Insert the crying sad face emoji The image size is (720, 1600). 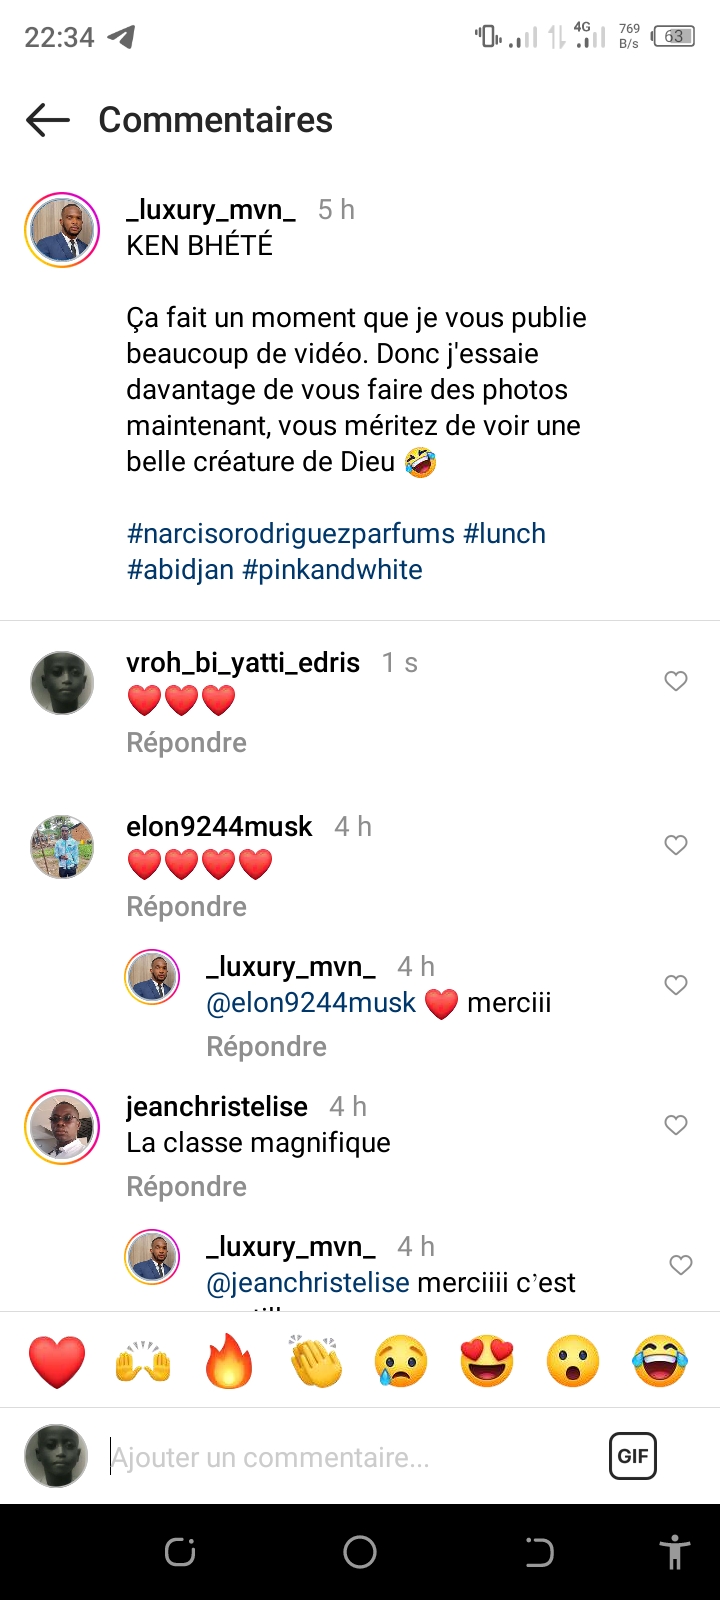tap(401, 1361)
